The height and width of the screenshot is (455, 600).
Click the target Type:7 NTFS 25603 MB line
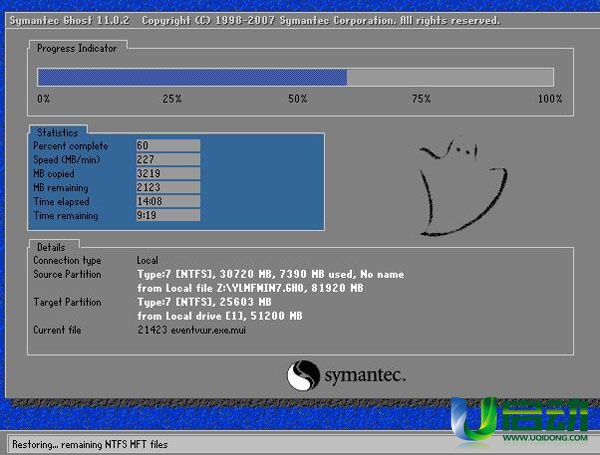coord(204,302)
